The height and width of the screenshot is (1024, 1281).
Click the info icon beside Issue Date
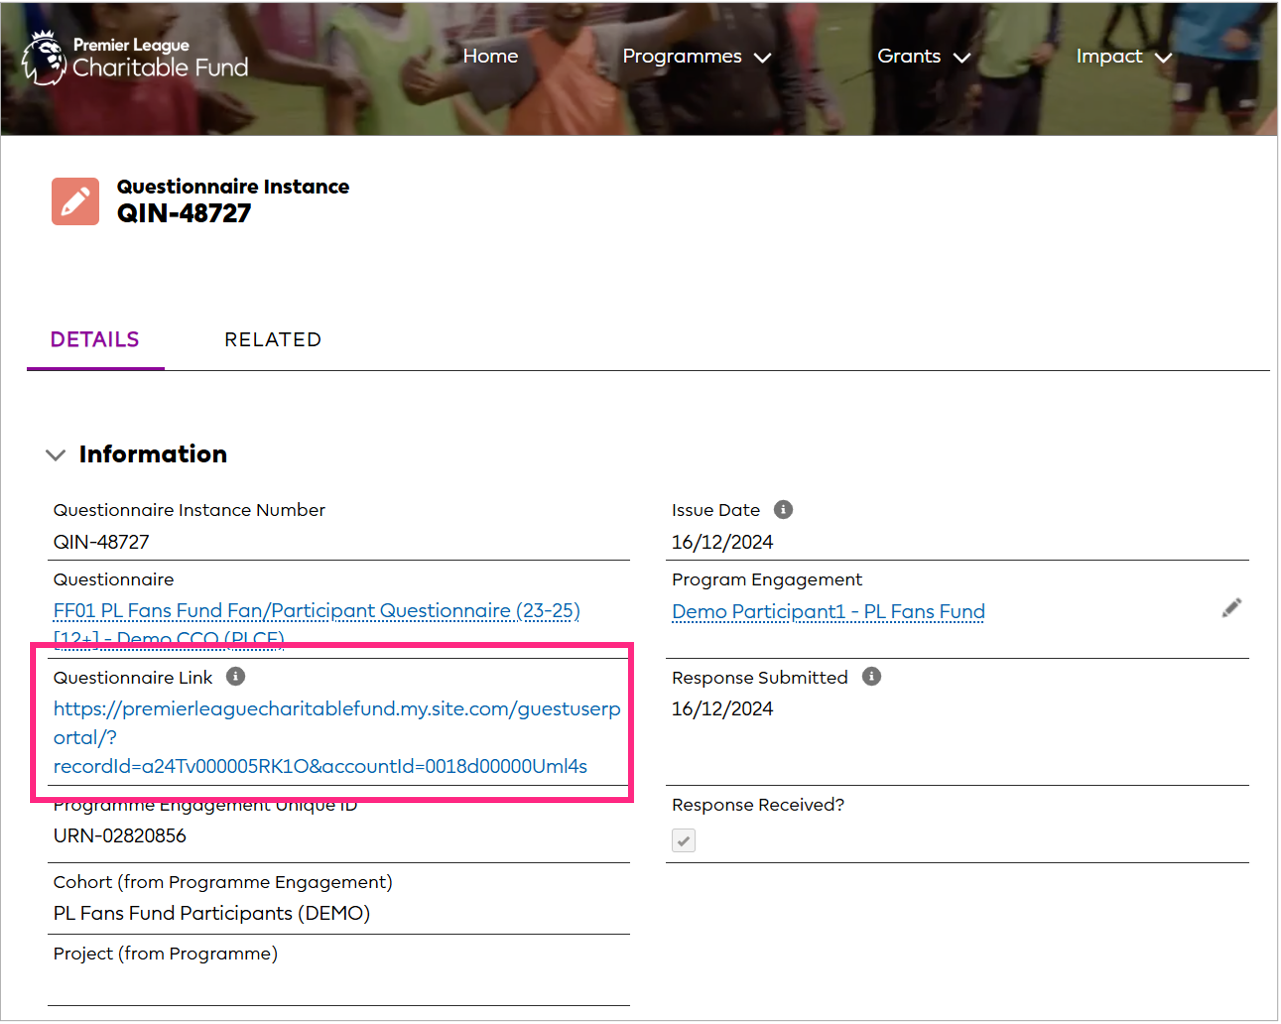[784, 510]
